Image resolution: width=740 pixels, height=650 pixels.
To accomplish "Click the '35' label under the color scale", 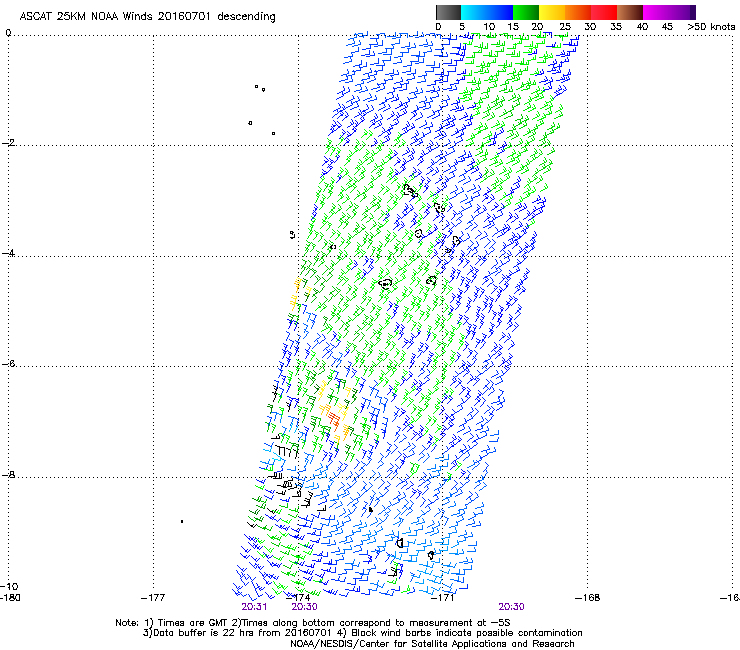I will coord(616,27).
